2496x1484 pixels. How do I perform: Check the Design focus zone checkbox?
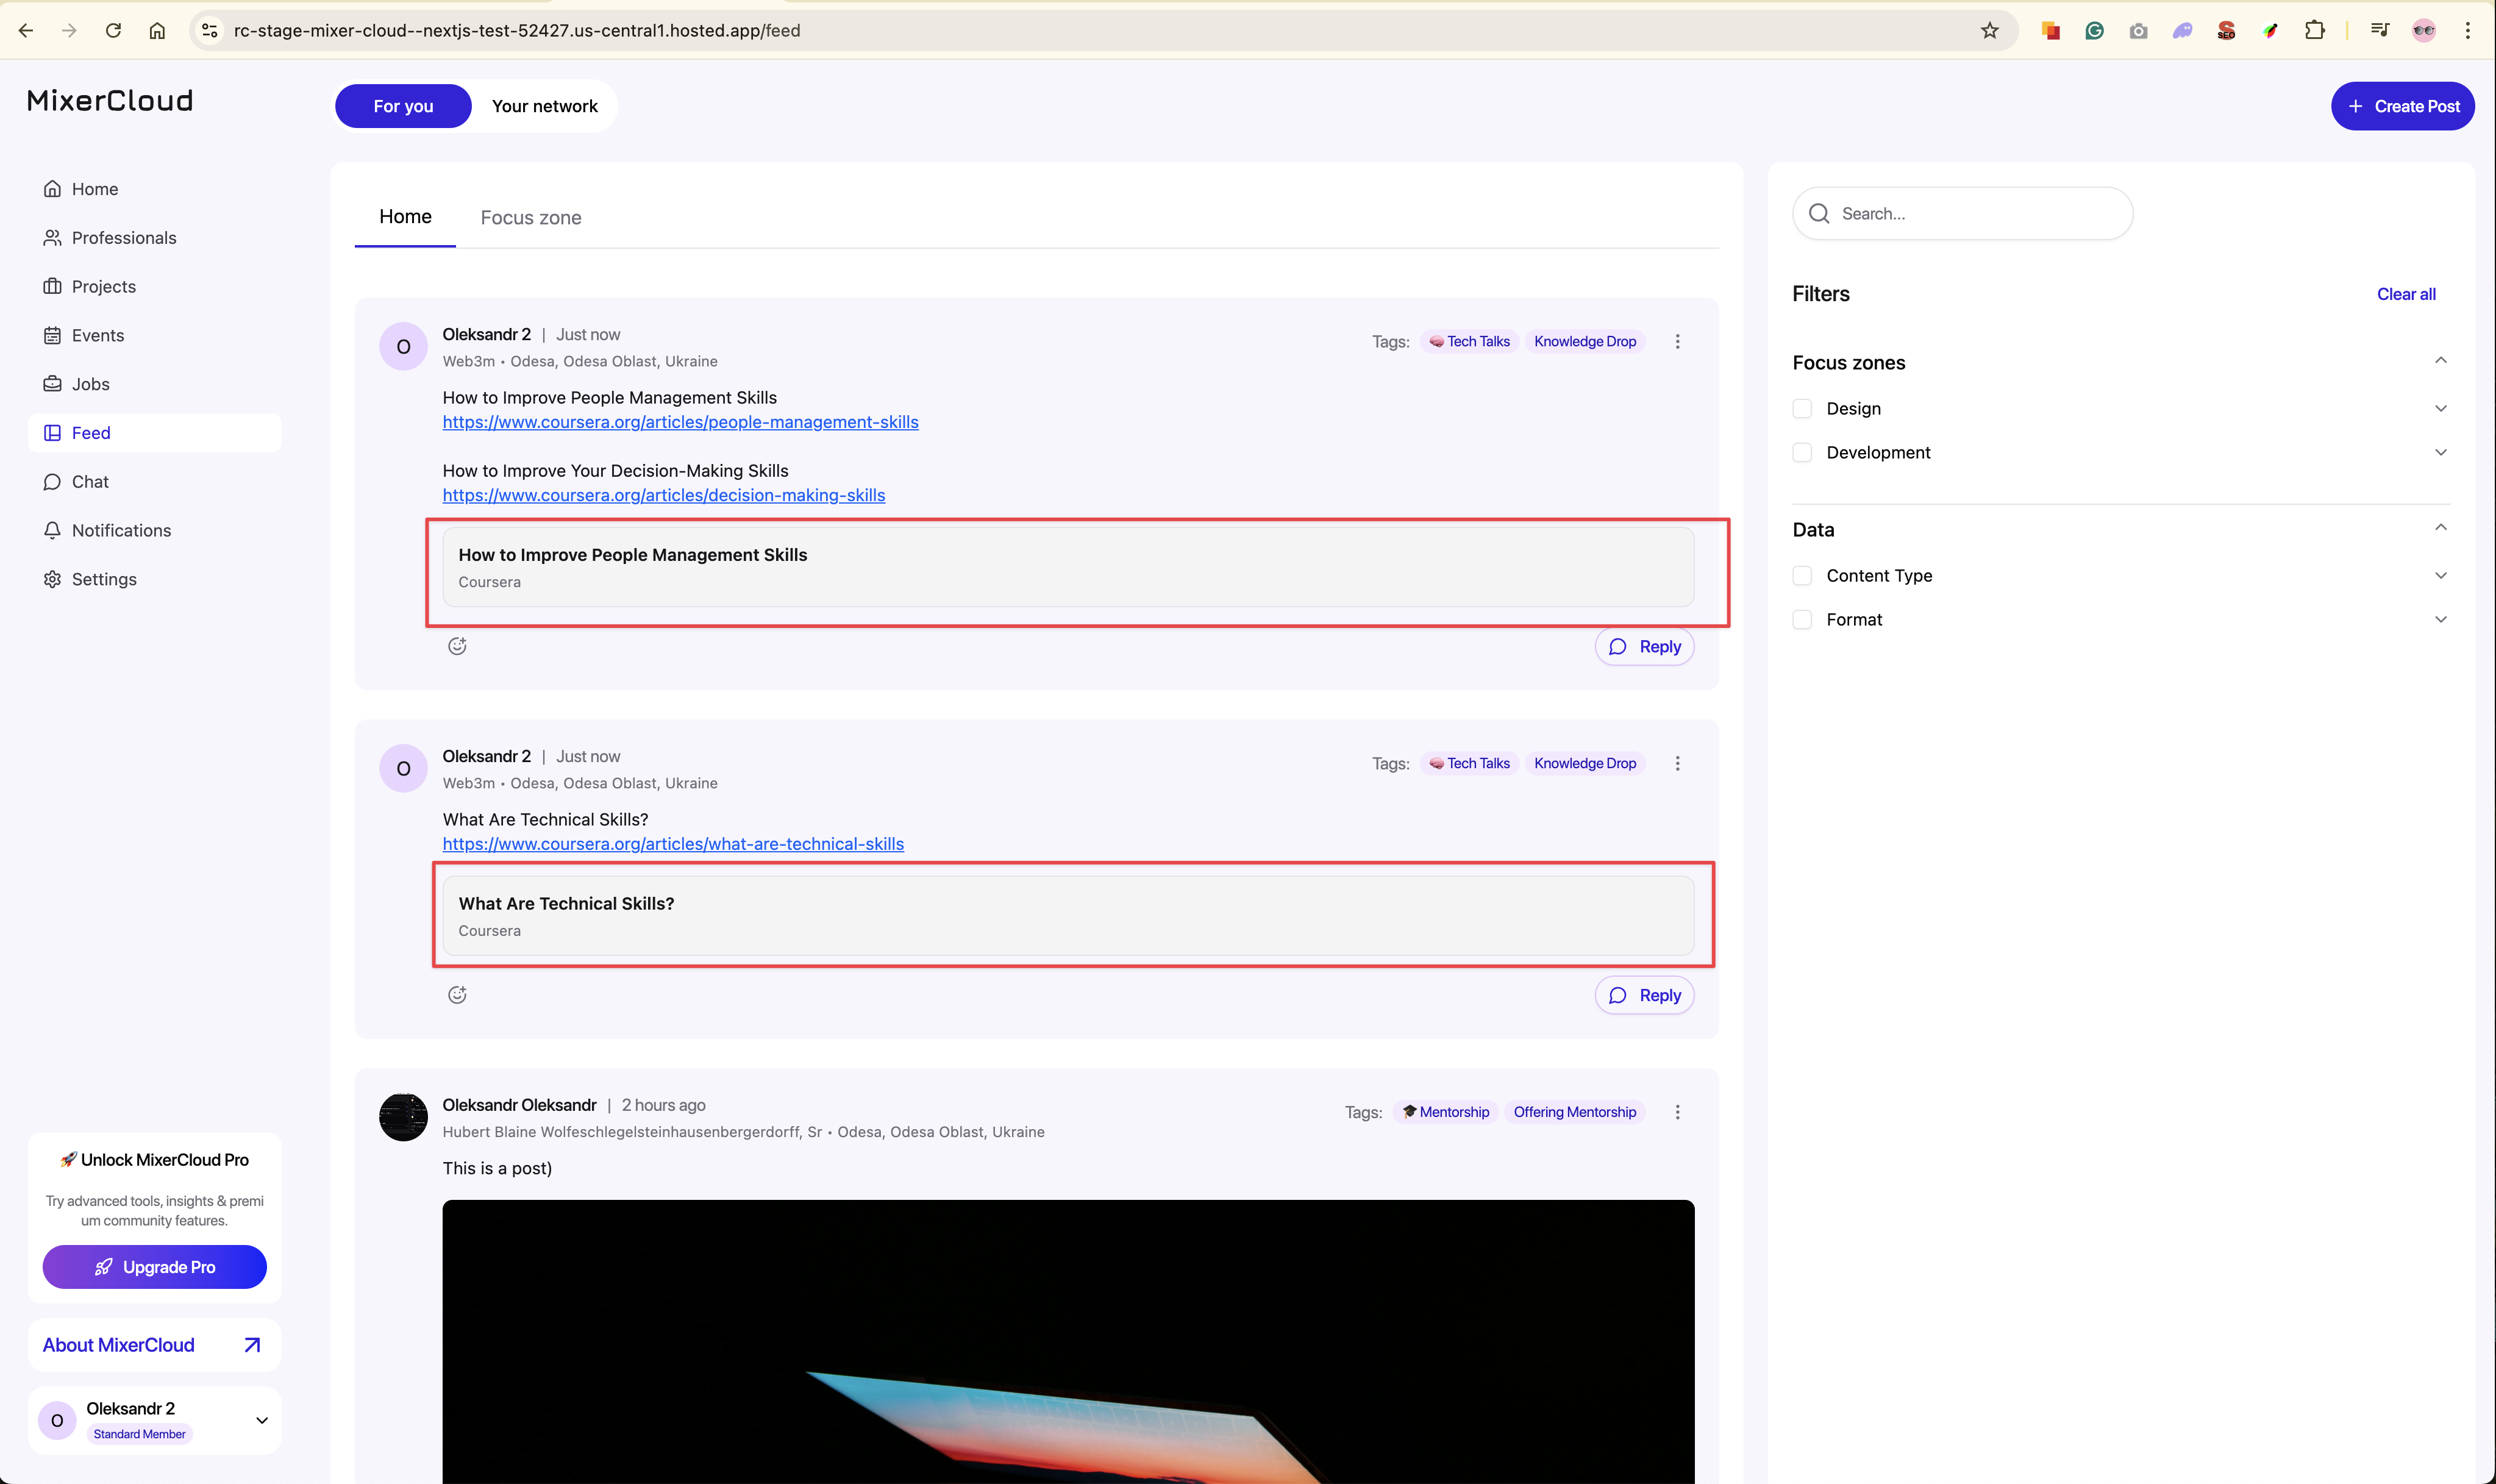tap(1802, 408)
